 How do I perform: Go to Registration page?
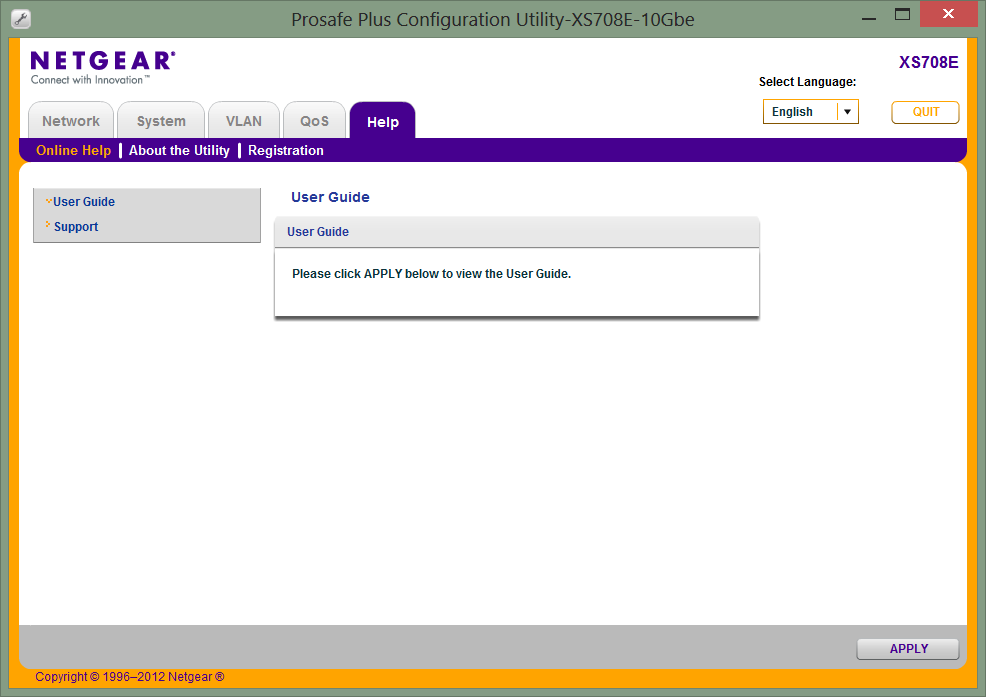coord(285,150)
